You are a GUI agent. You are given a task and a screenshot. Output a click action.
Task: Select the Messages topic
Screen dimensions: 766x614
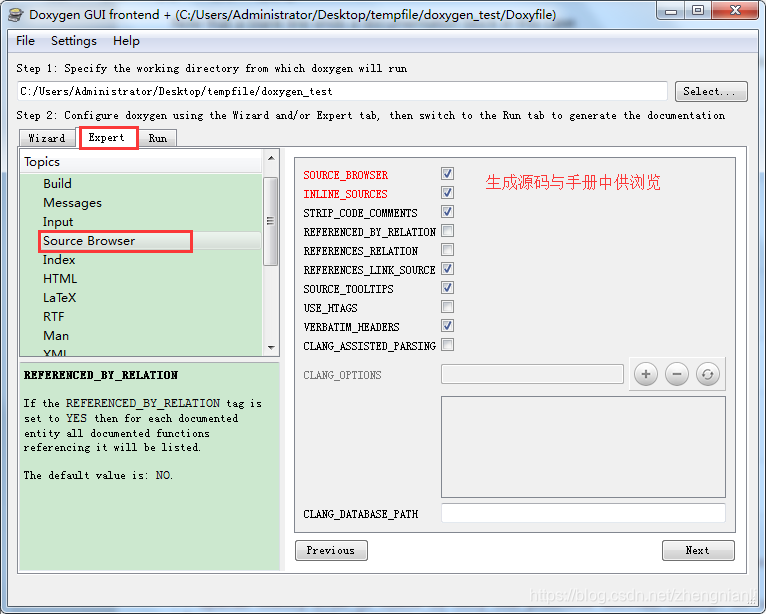click(x=72, y=203)
